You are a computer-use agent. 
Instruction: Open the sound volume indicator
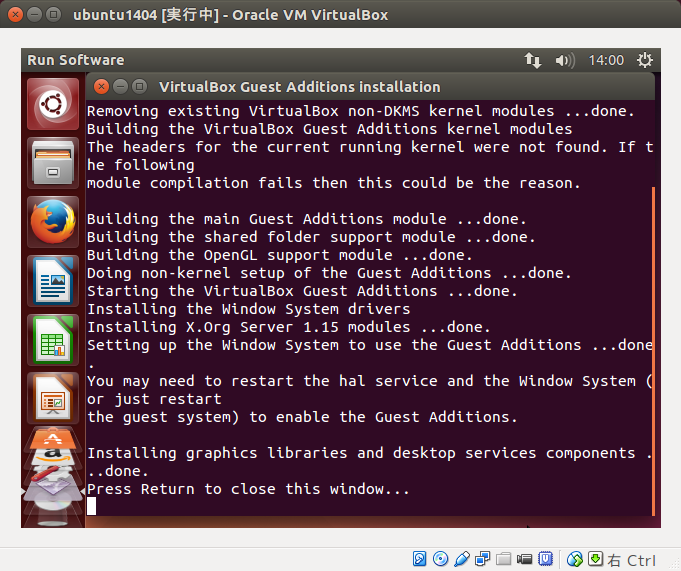[565, 60]
